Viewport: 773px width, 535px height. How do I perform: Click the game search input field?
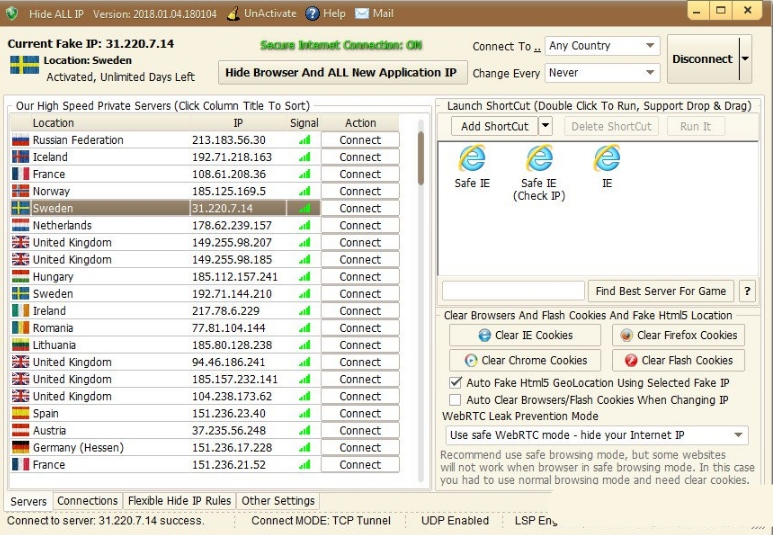coord(513,291)
